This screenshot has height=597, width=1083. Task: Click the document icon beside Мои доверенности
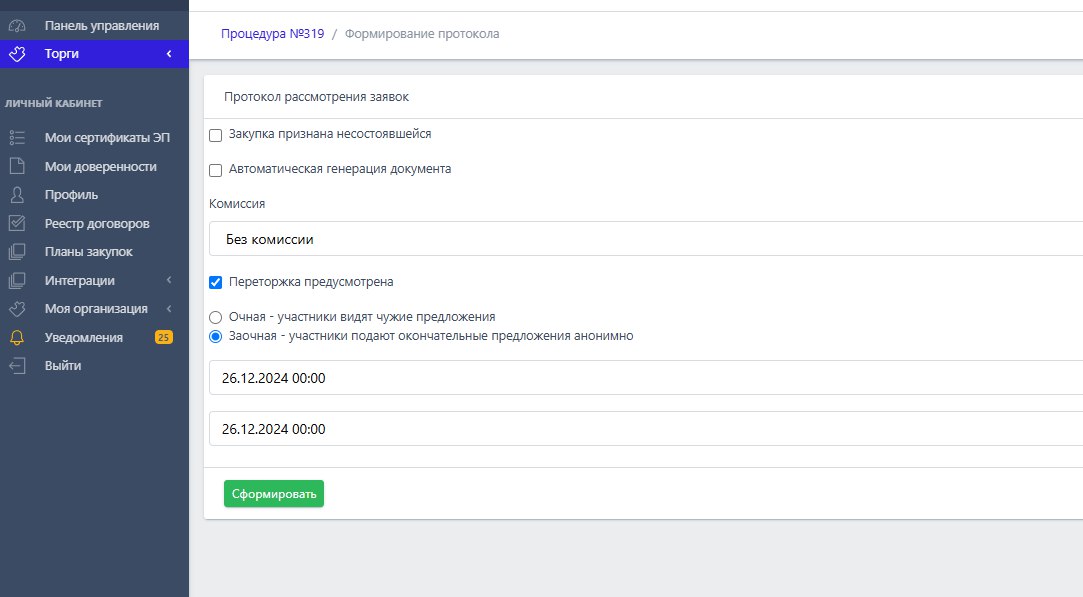click(16, 167)
